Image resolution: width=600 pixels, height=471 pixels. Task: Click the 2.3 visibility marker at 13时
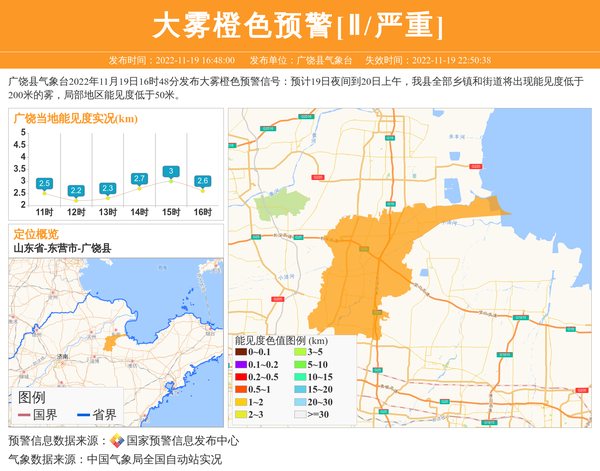[107, 188]
